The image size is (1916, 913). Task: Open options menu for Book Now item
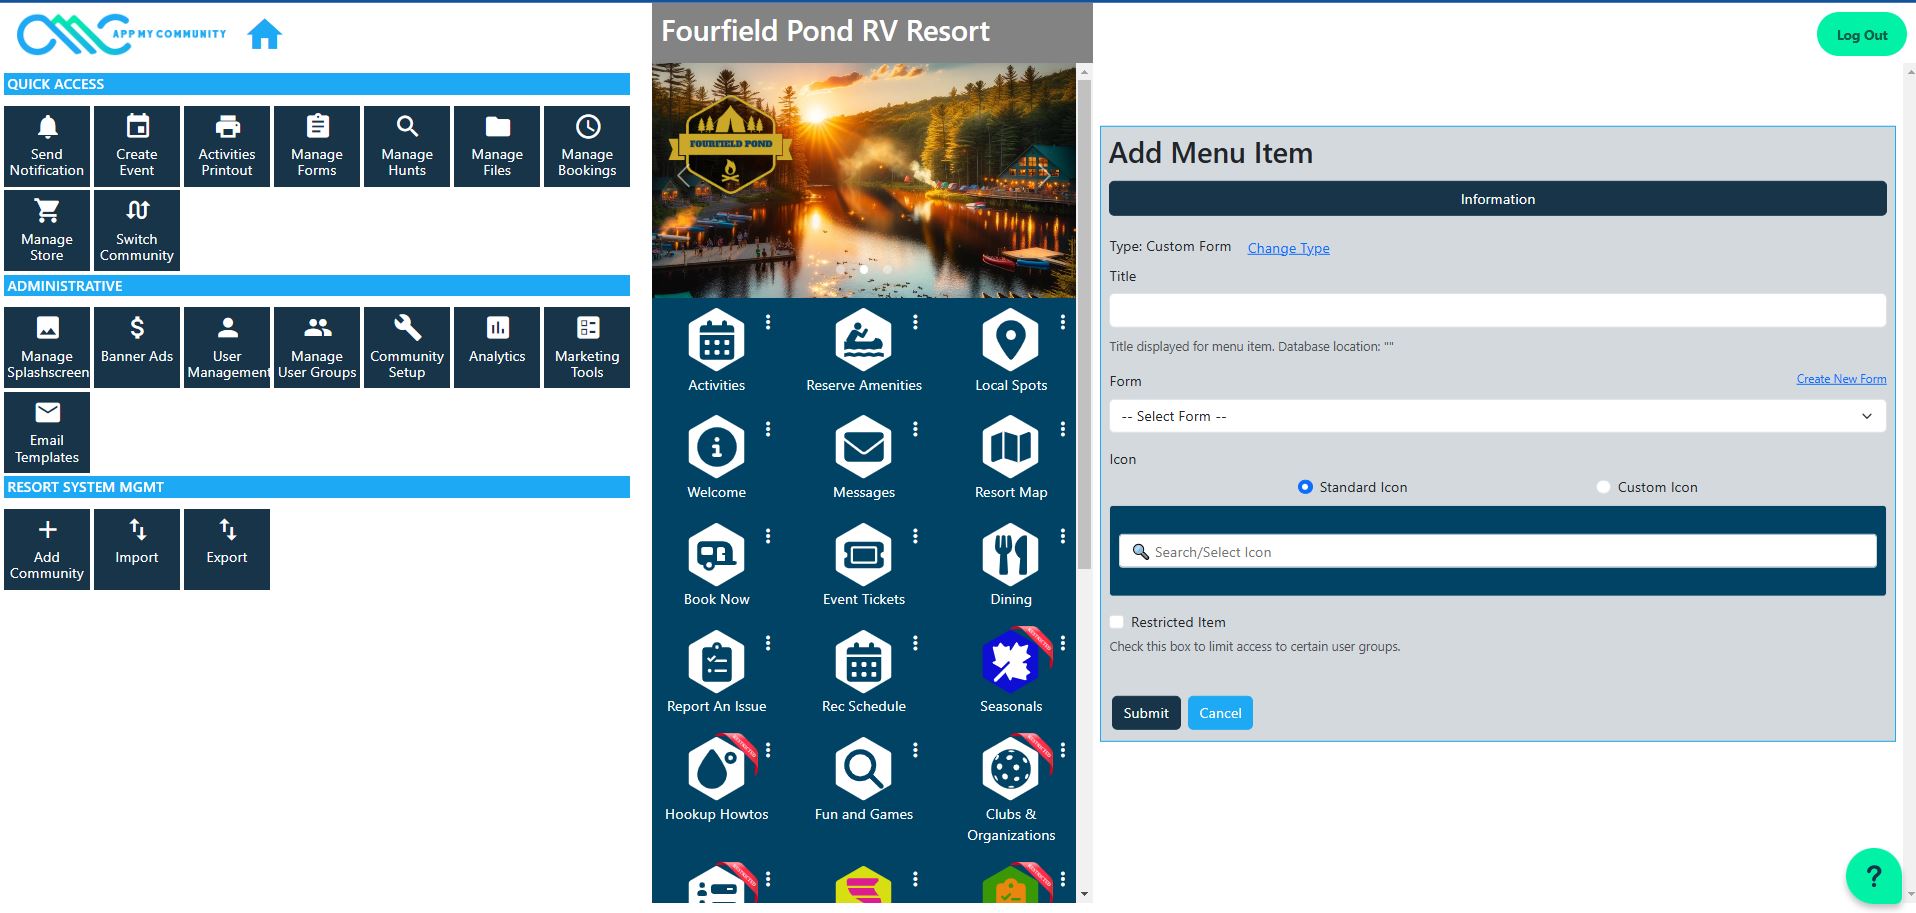768,536
